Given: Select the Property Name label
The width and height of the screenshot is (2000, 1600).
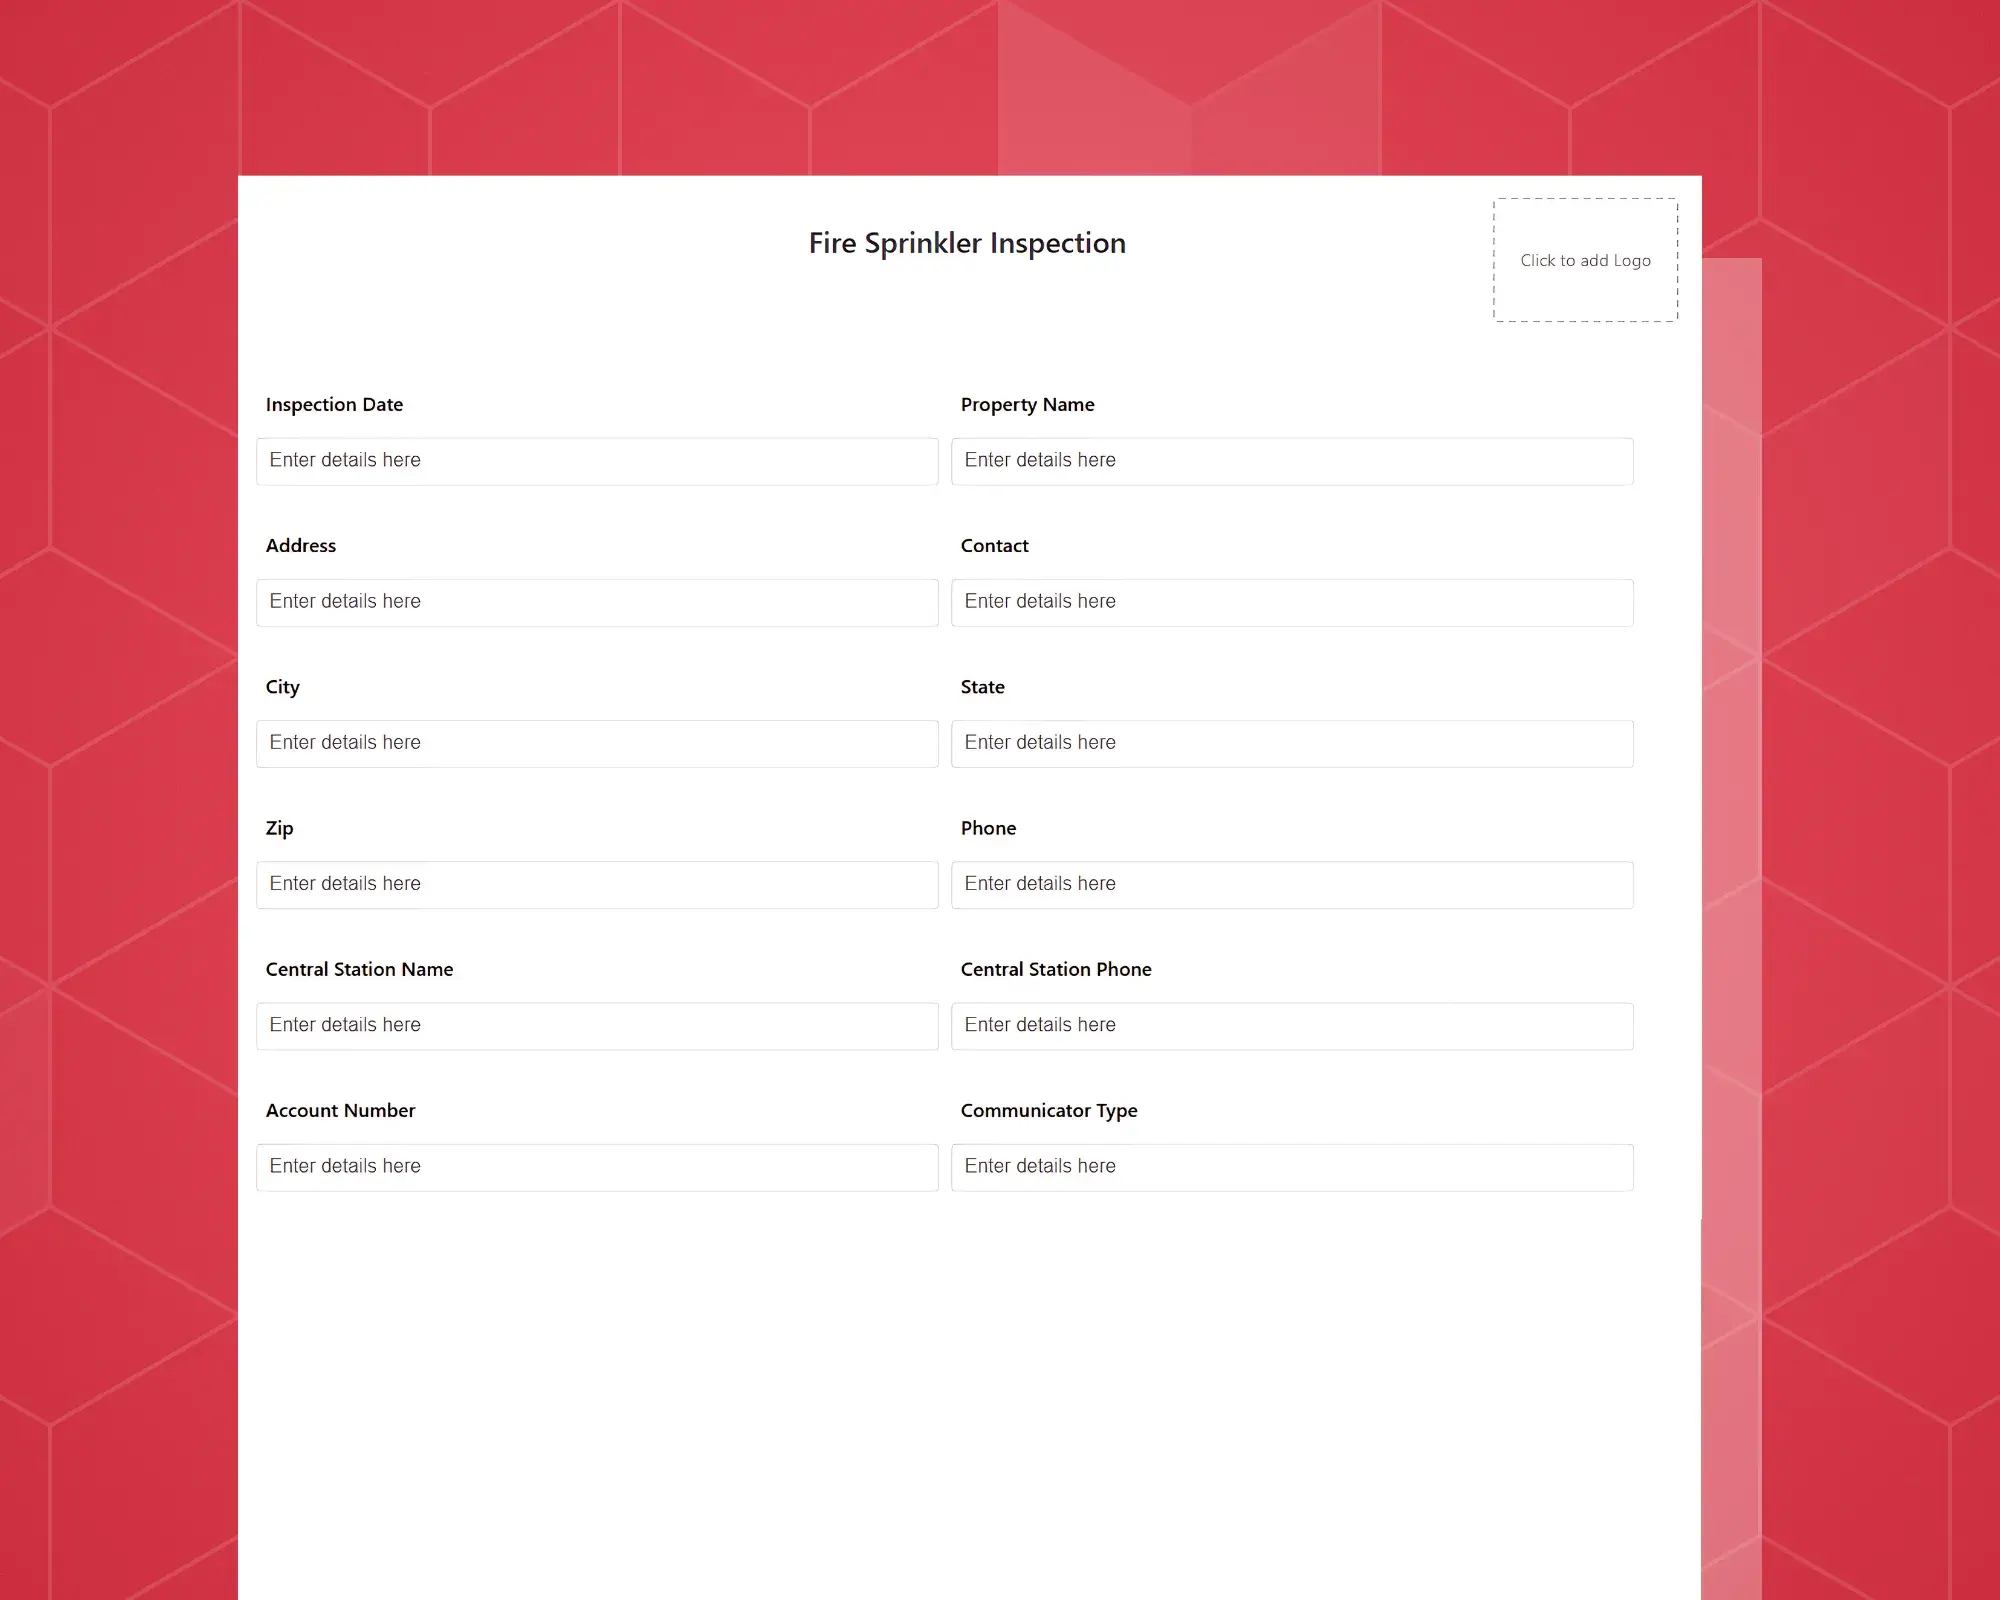Looking at the screenshot, I should pyautogui.click(x=1027, y=402).
